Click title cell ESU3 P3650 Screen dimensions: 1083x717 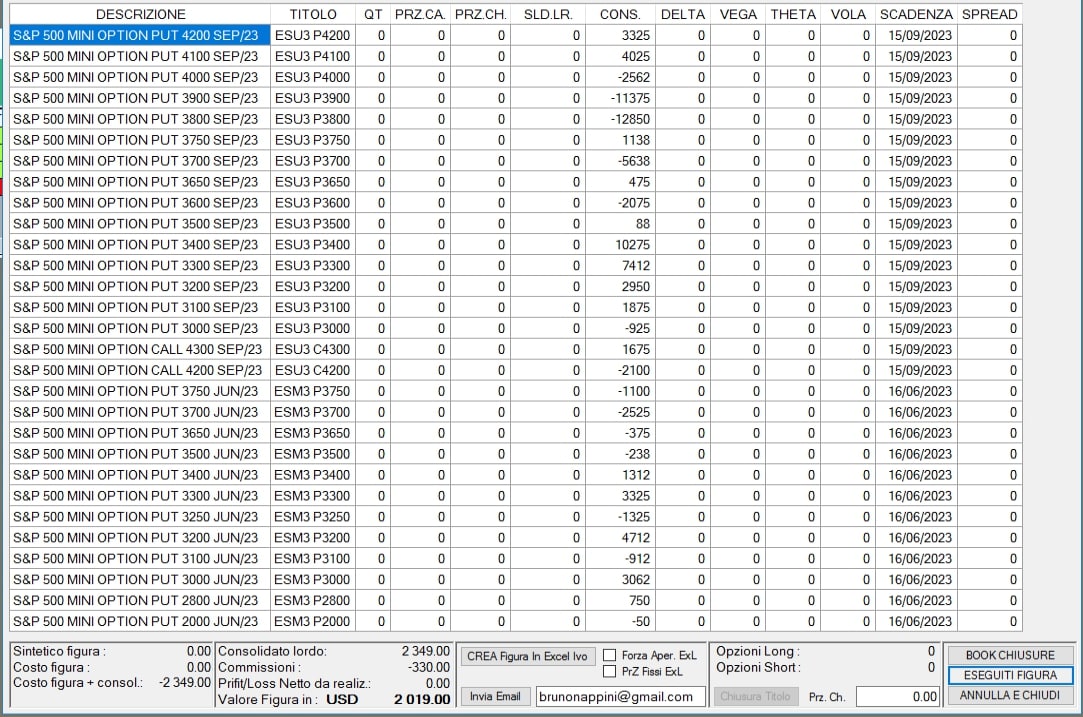point(313,182)
